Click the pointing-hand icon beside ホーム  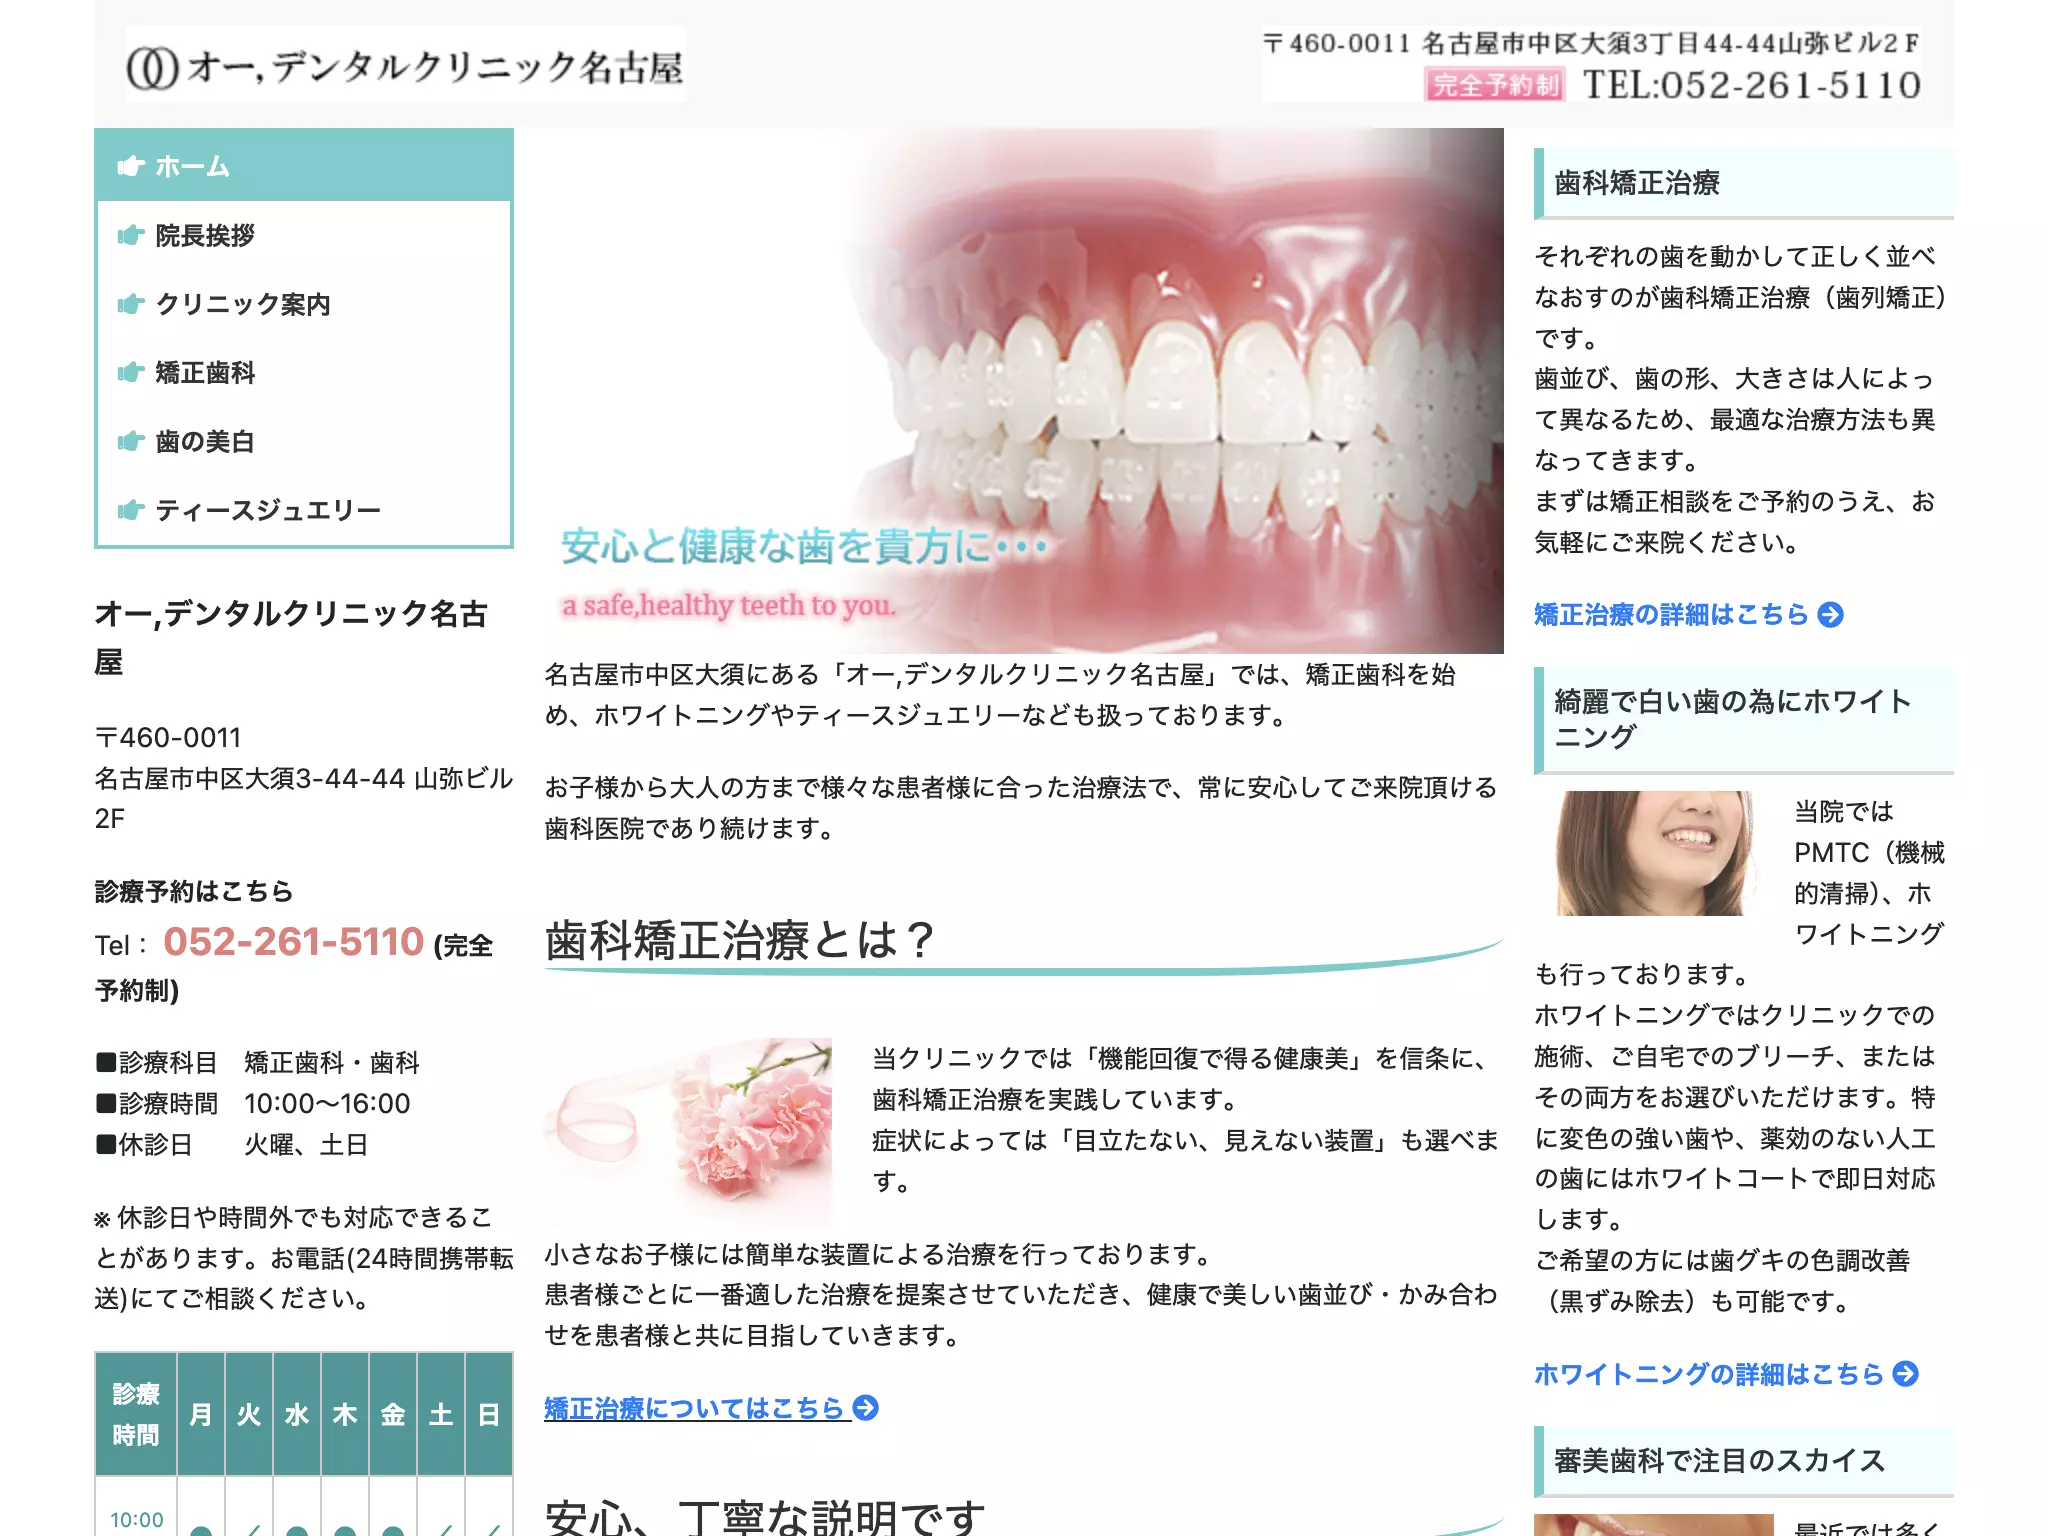131,166
